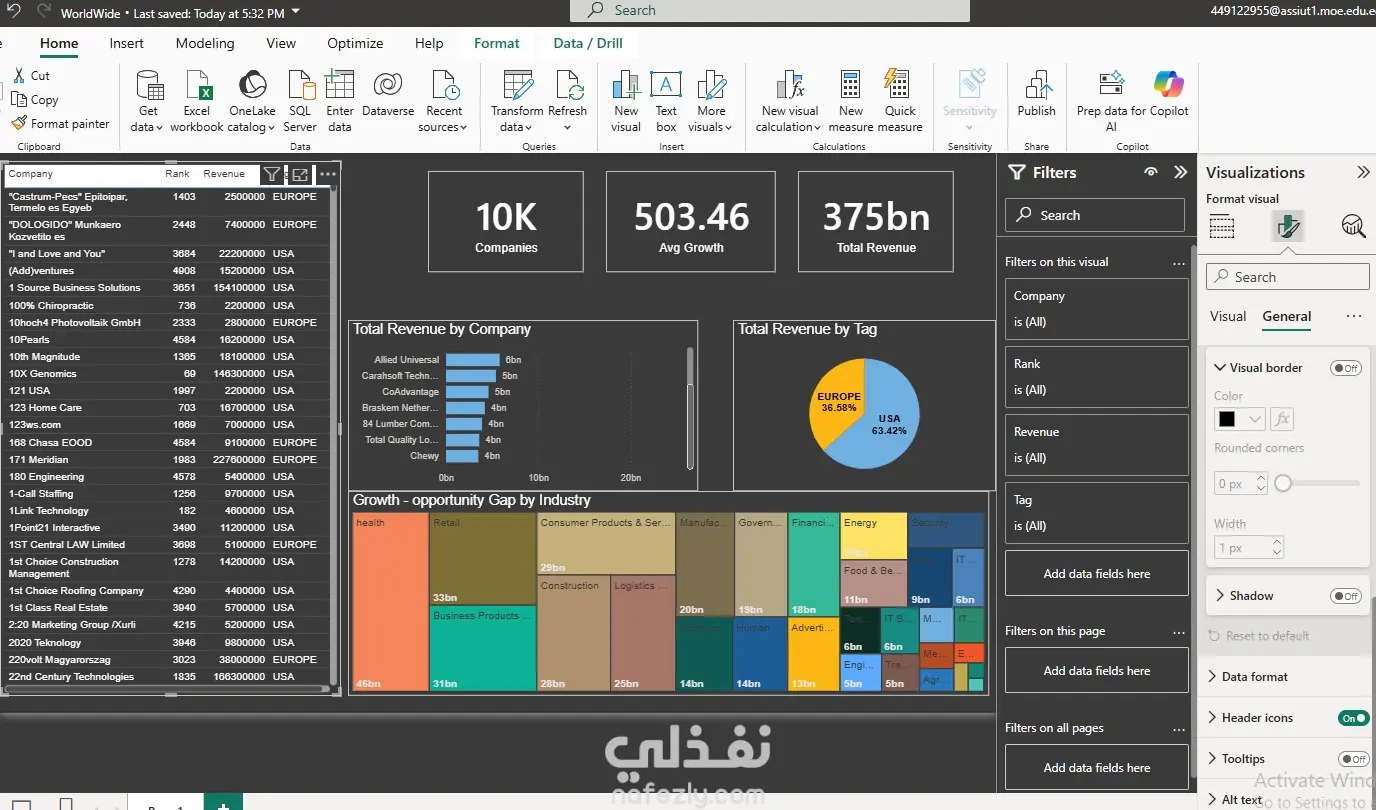Toggle Filters pane visibility with the eye icon
The height and width of the screenshot is (810, 1376).
coord(1151,172)
